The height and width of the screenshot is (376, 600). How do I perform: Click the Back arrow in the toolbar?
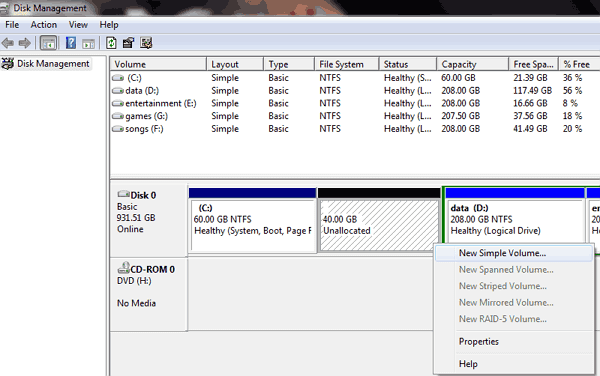tap(8, 43)
